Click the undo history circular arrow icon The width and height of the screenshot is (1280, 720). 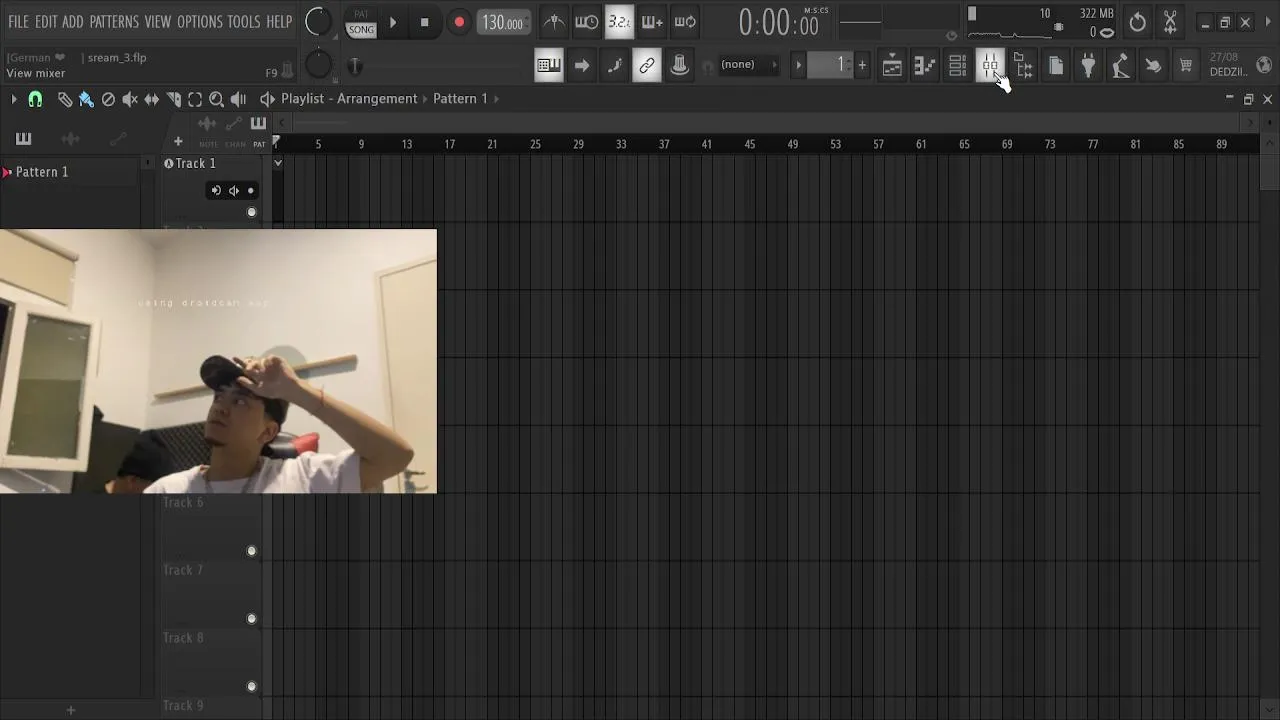pyautogui.click(x=1138, y=22)
